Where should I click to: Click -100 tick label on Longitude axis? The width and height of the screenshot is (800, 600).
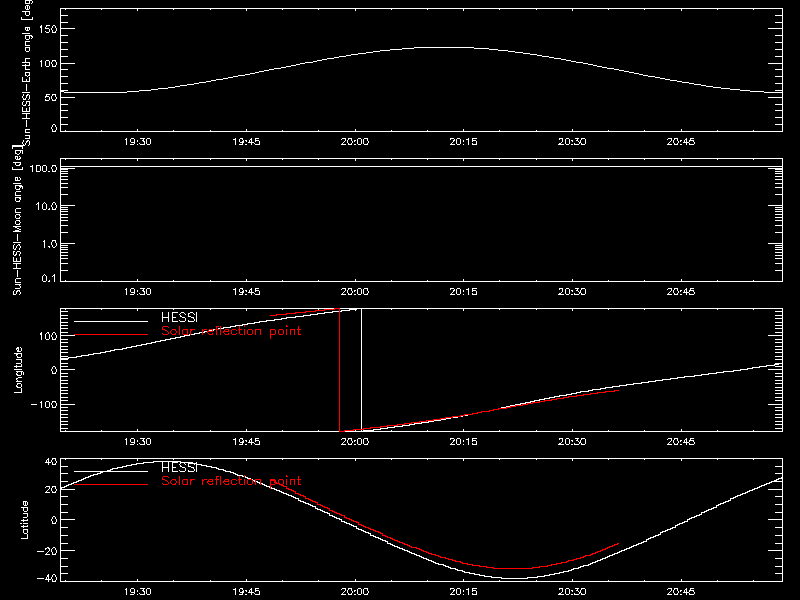pyautogui.click(x=44, y=405)
